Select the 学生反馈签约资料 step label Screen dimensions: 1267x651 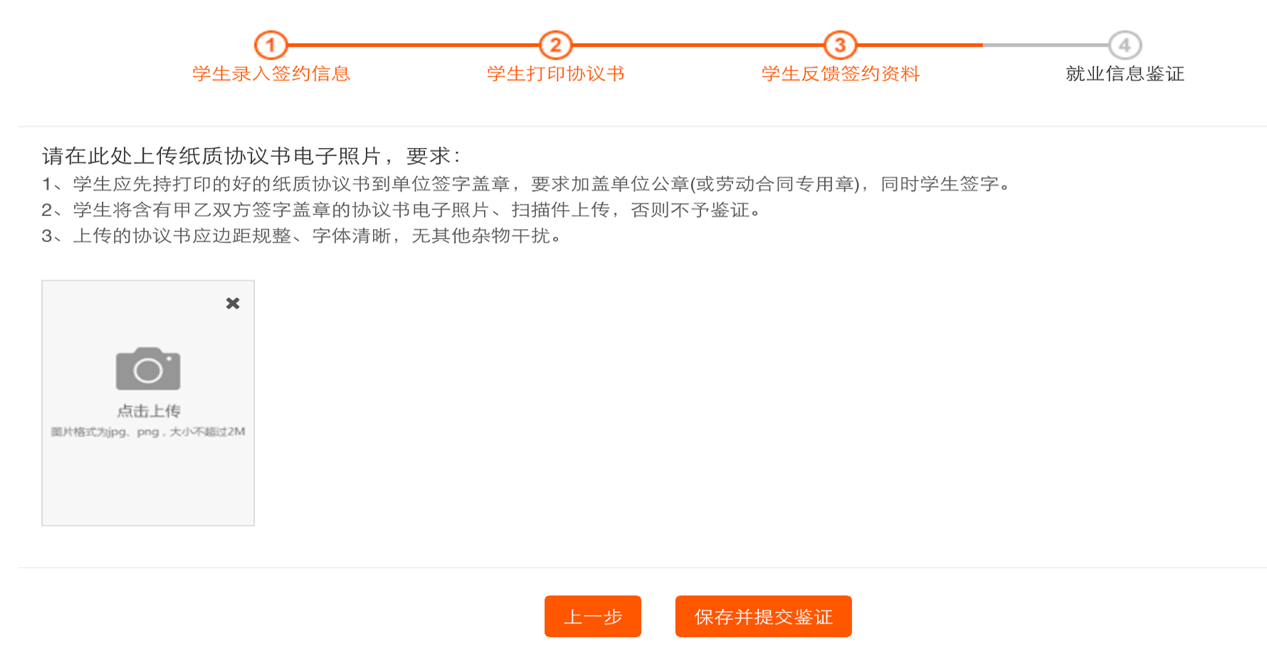(840, 74)
